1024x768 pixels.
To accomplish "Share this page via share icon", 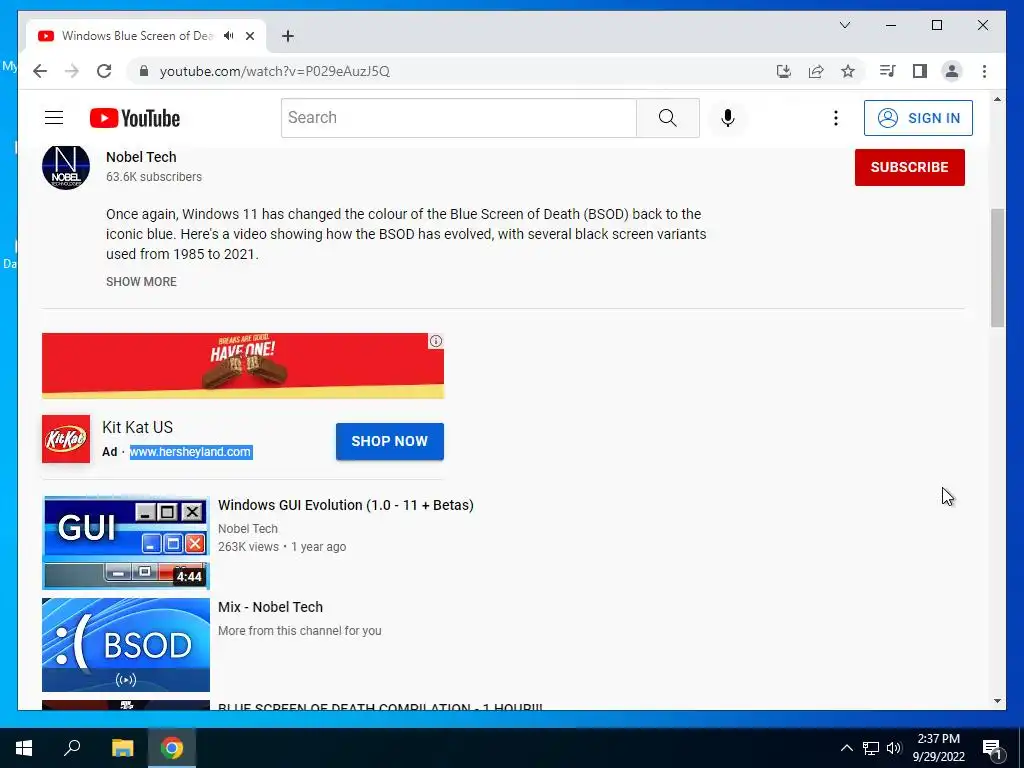I will 816,71.
